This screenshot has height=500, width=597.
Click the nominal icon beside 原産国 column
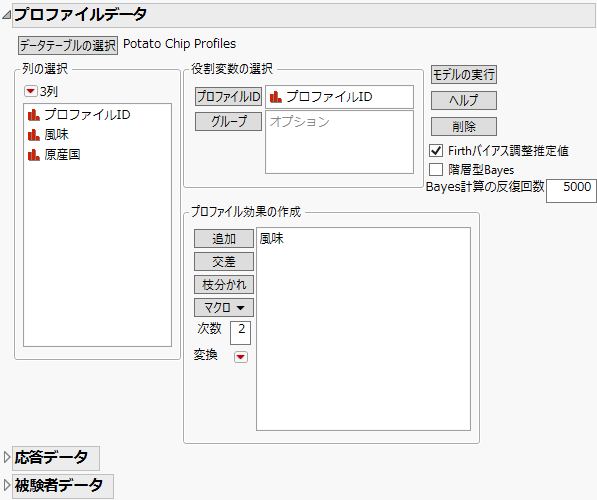34,155
